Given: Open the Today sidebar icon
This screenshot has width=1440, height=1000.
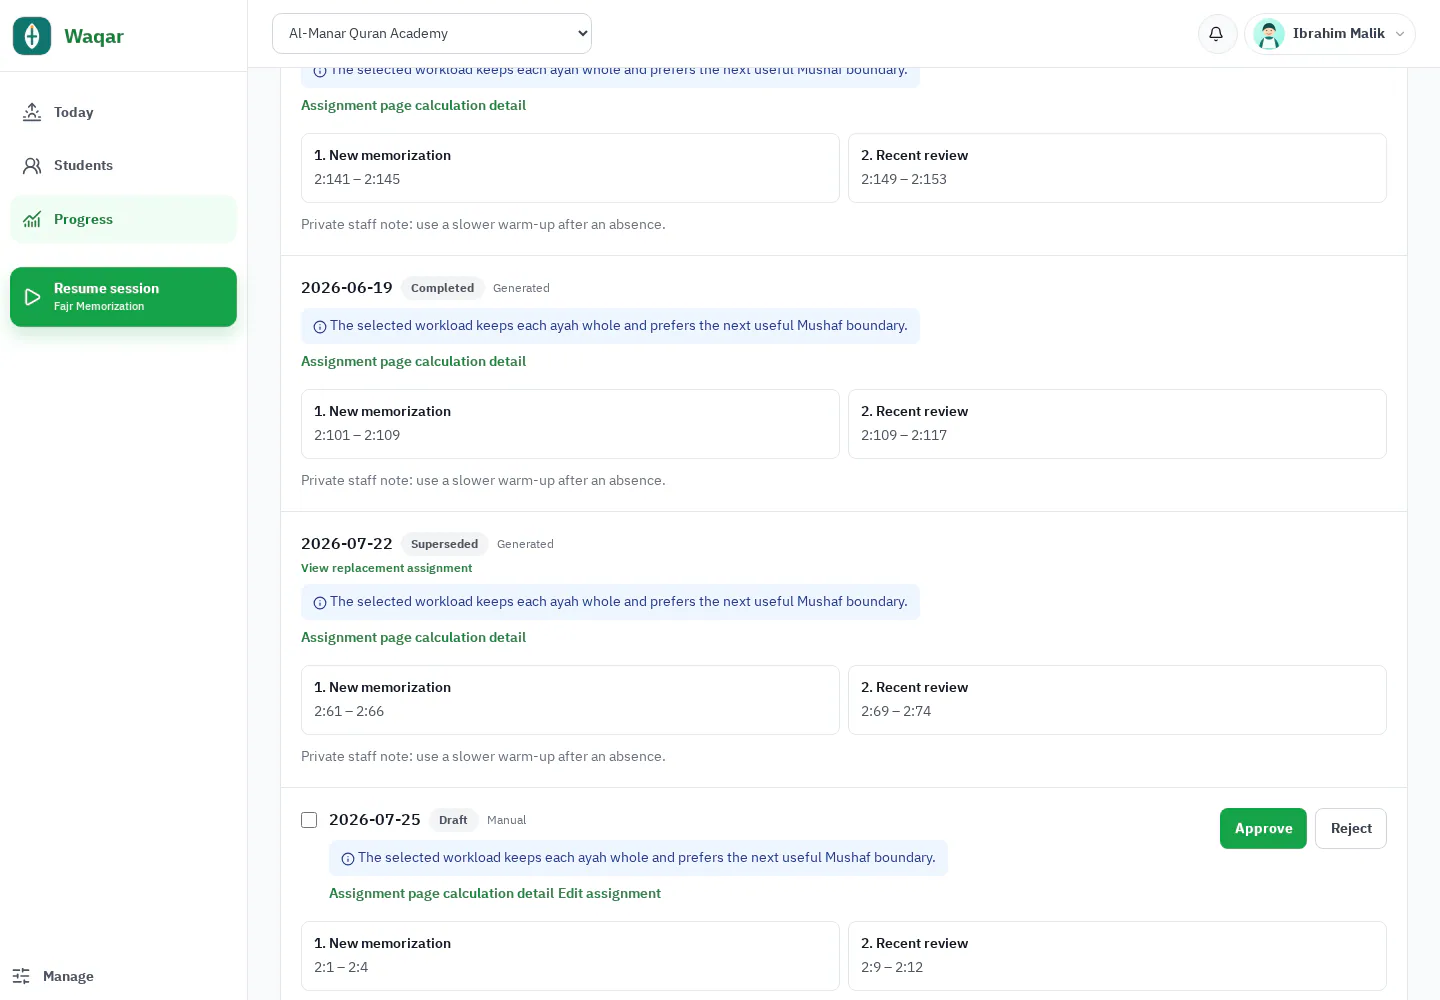Looking at the screenshot, I should [x=32, y=112].
